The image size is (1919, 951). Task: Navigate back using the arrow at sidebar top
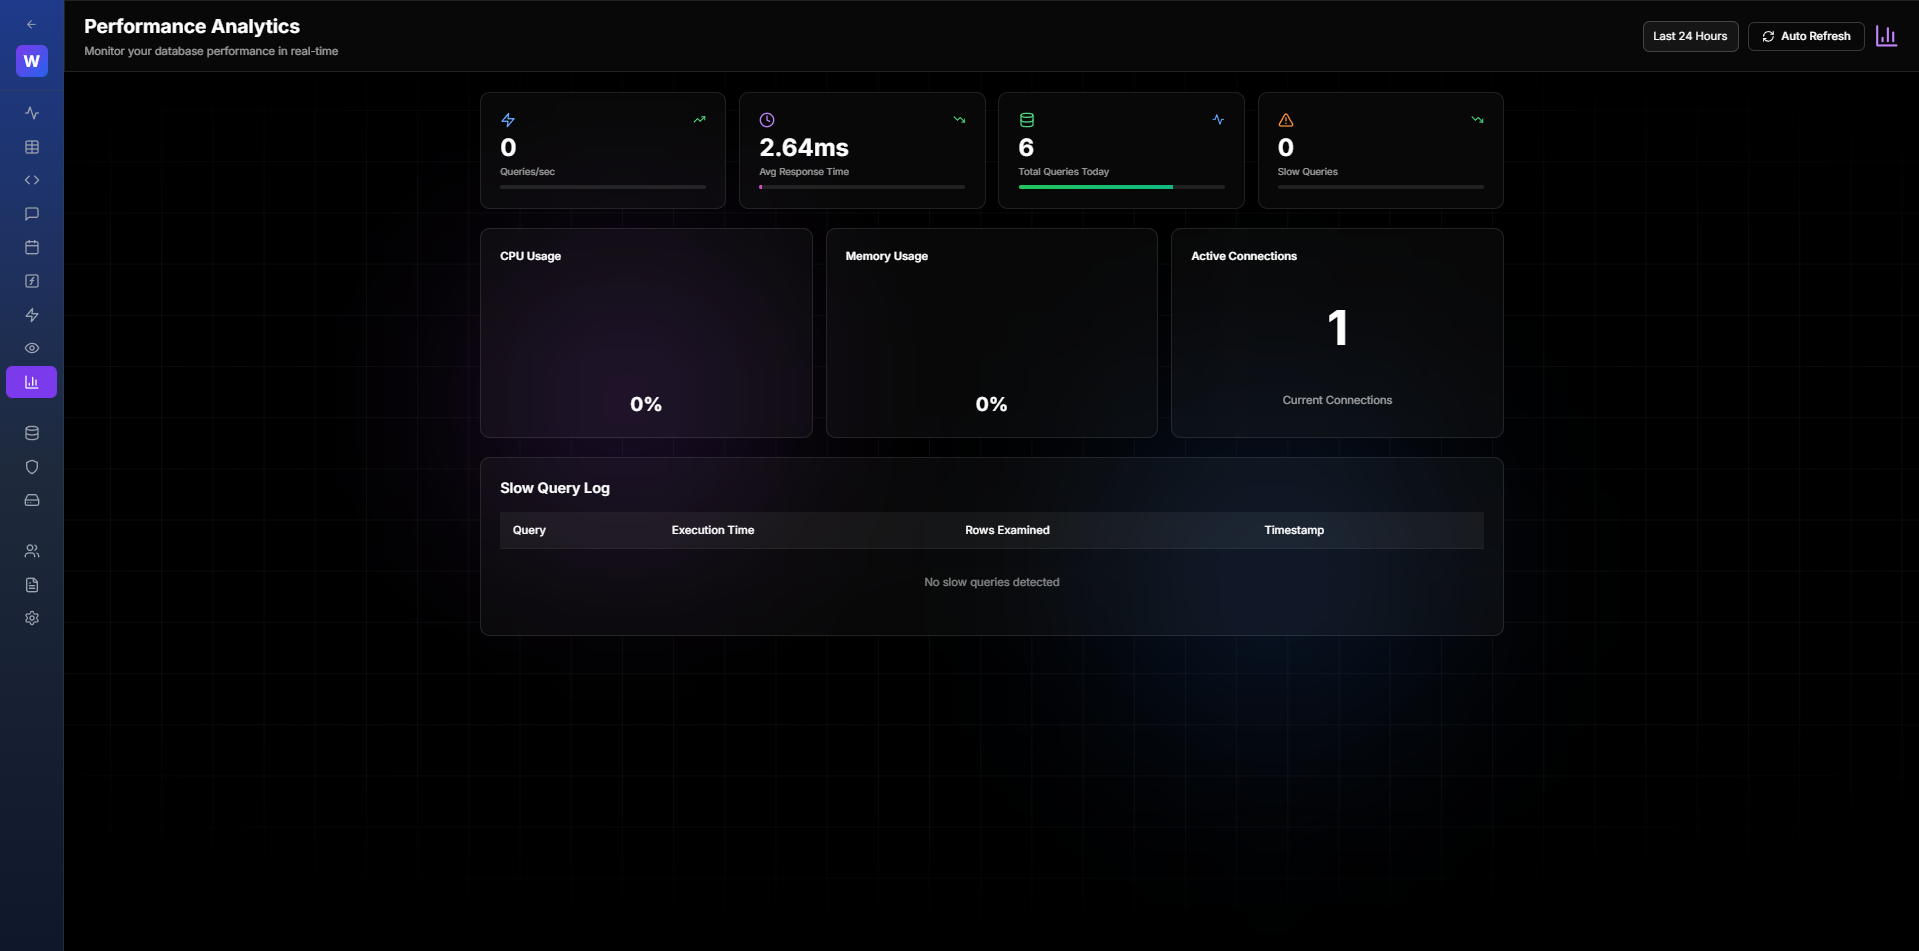31,24
